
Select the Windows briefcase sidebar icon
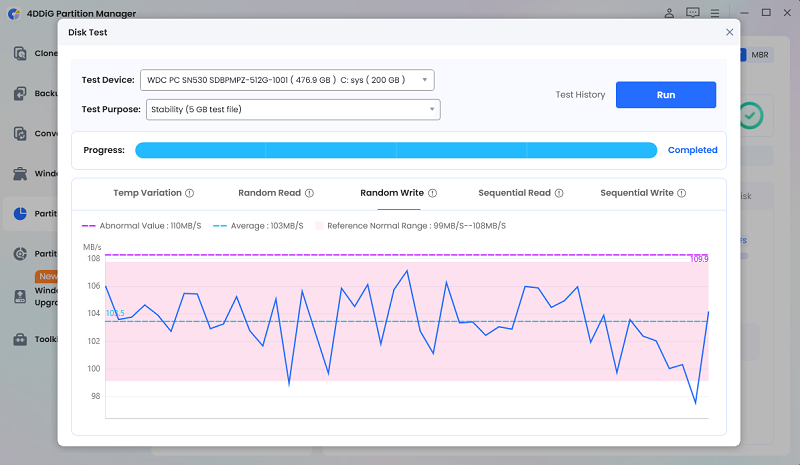pyautogui.click(x=20, y=174)
